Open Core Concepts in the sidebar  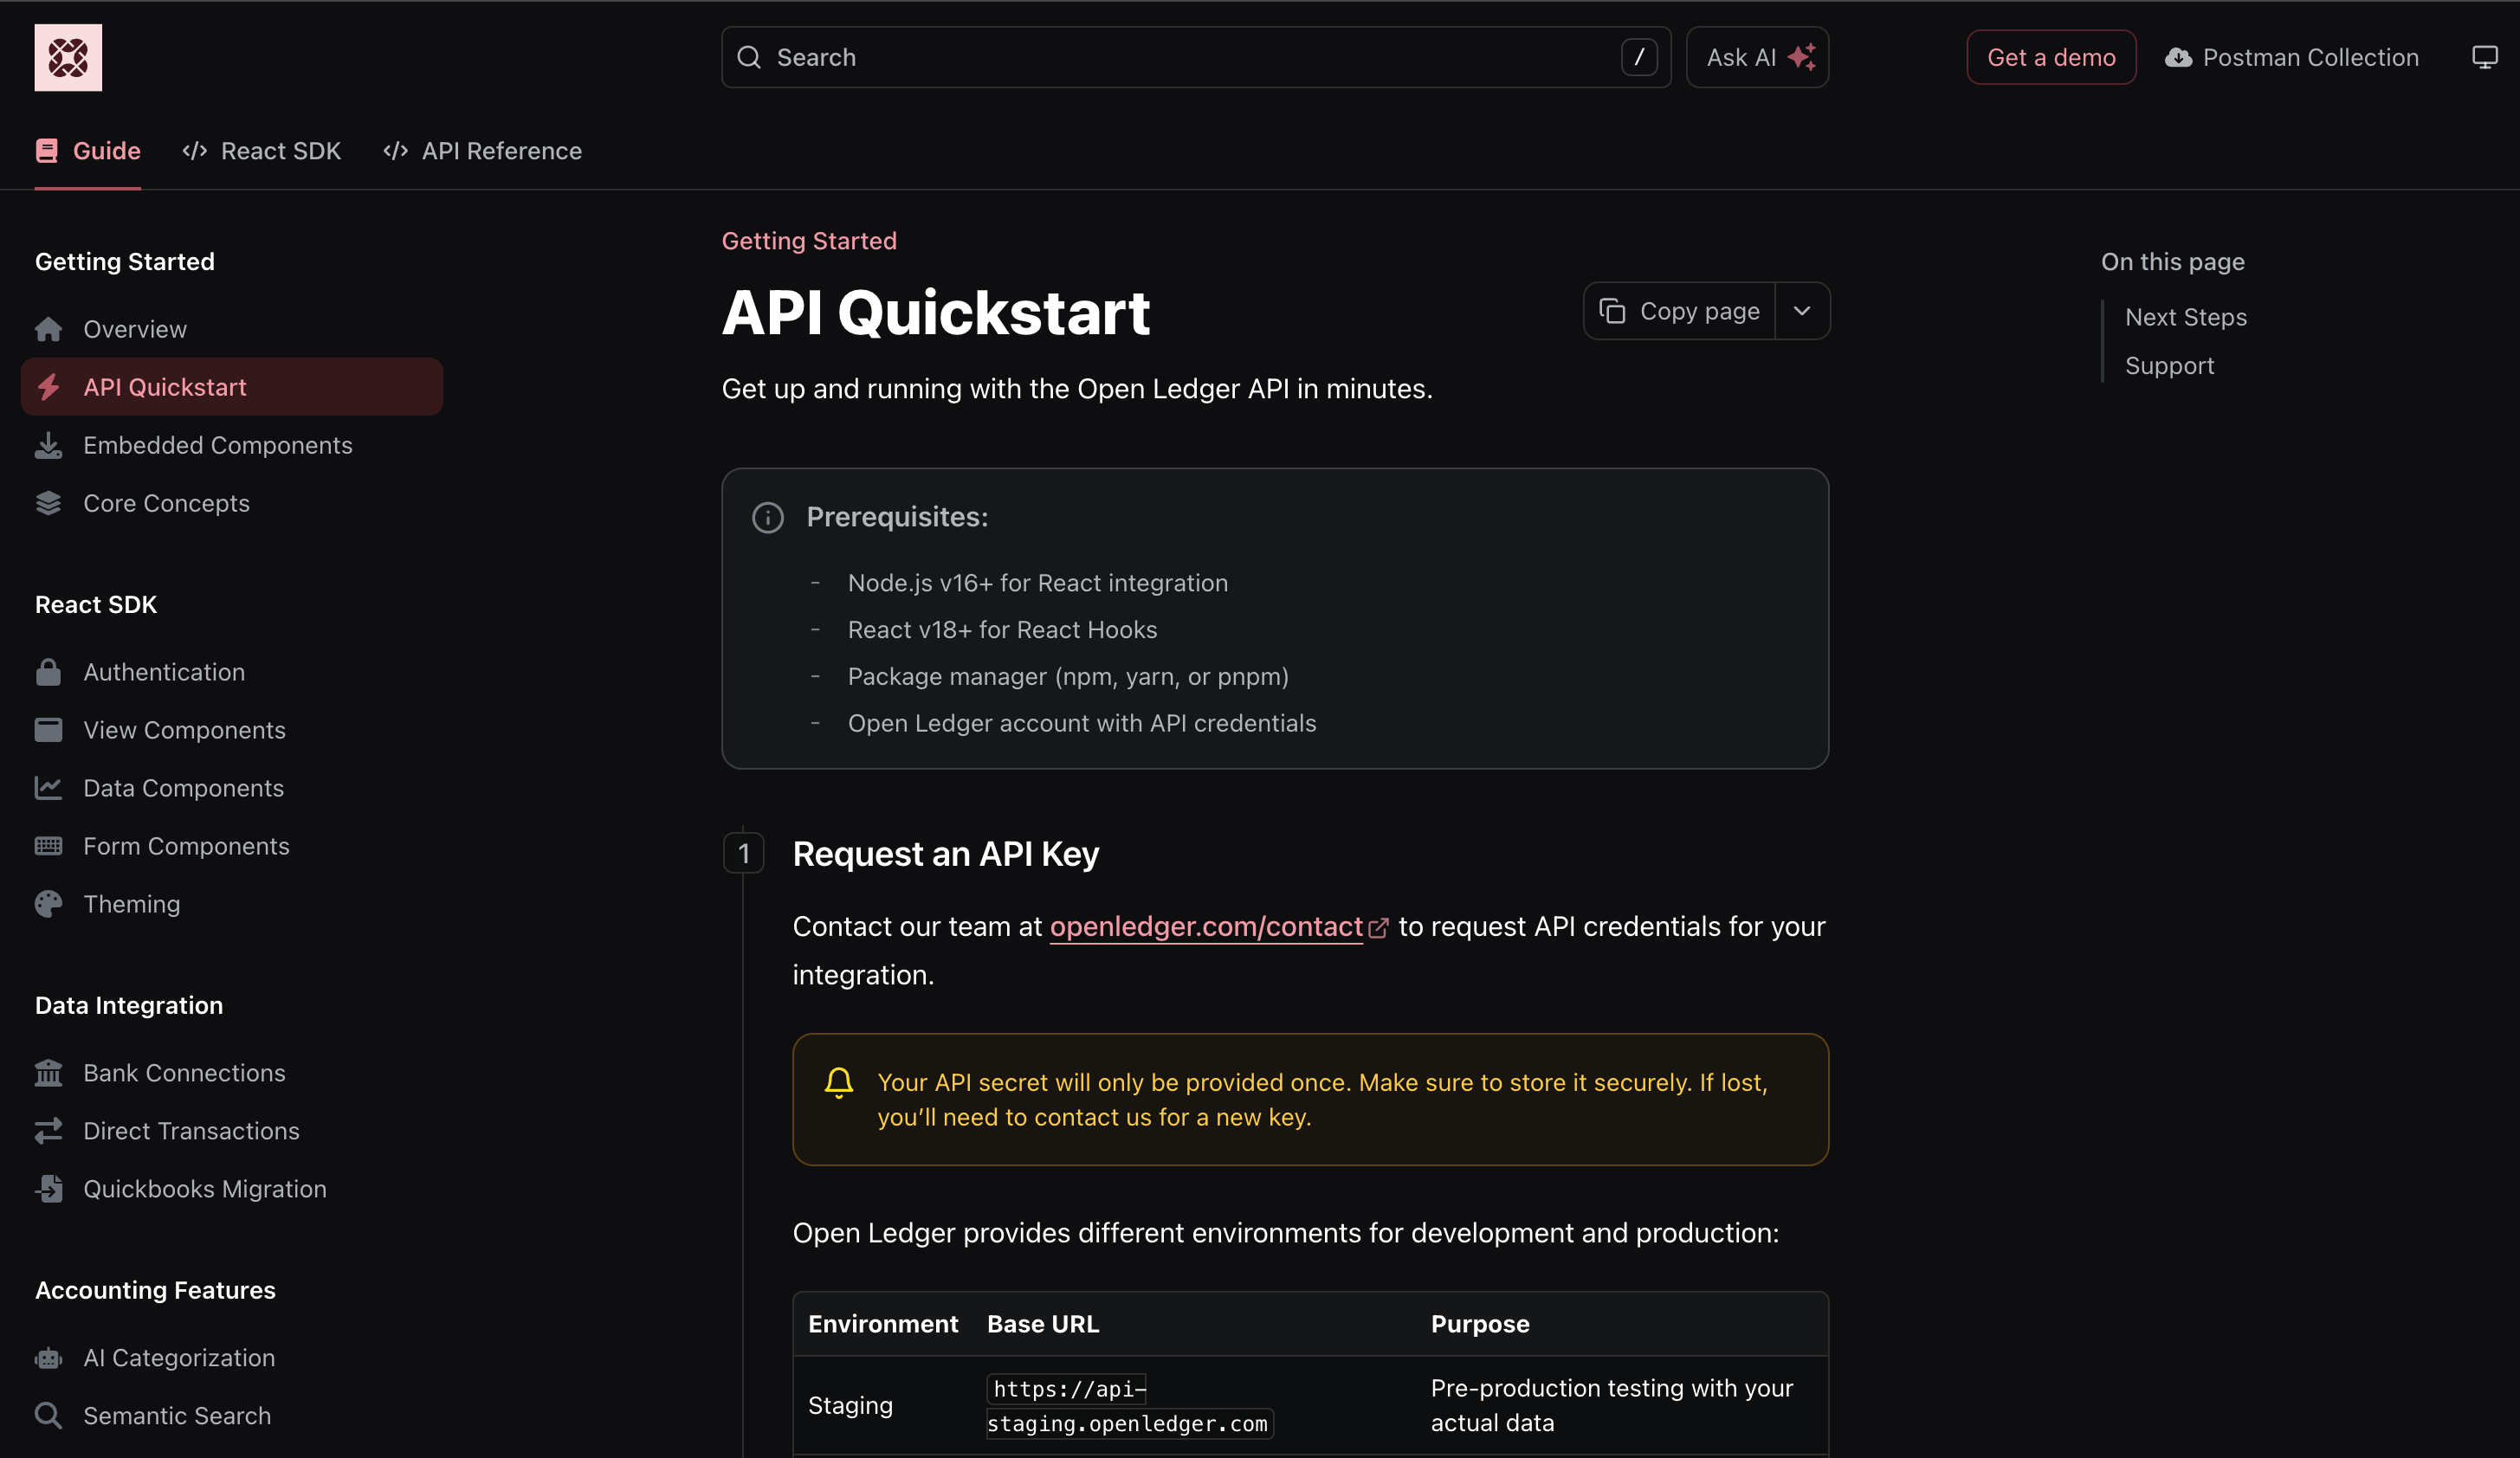[x=232, y=503]
